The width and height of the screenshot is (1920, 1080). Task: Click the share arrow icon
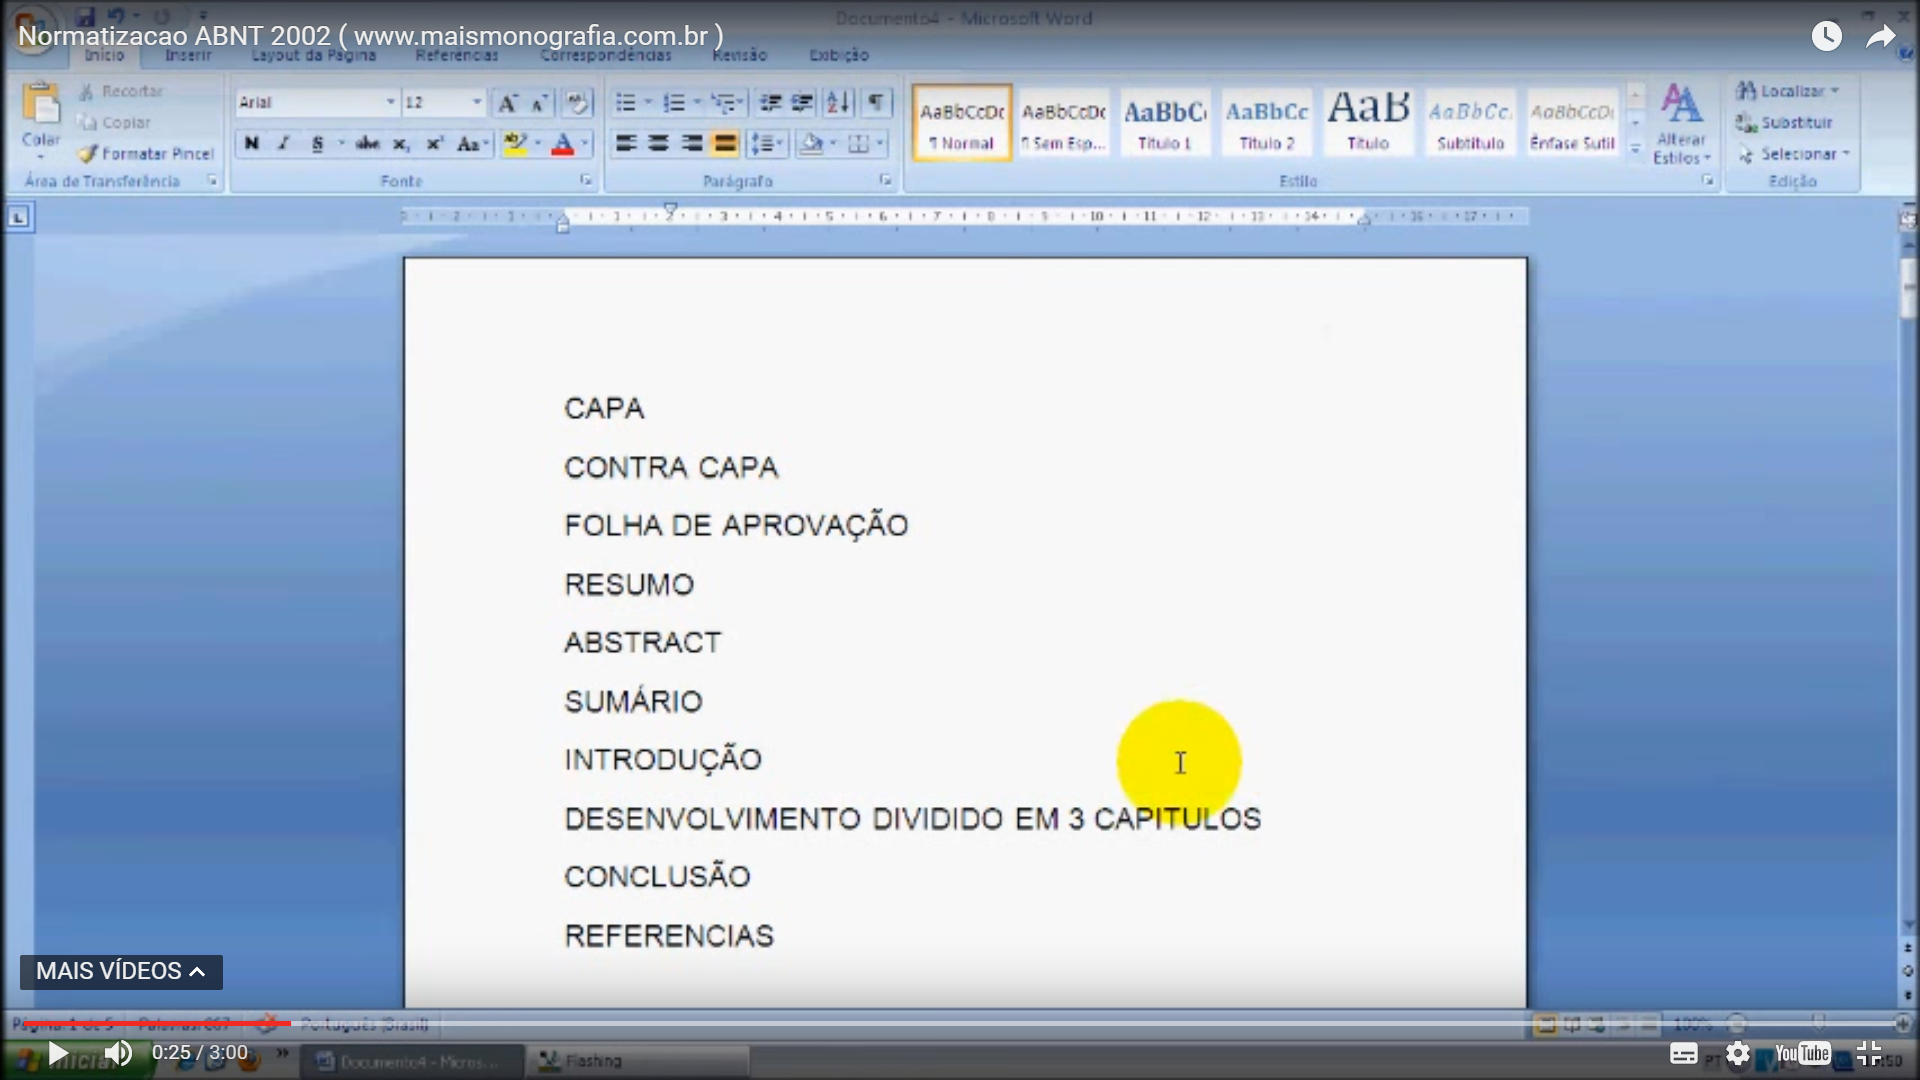pos(1881,37)
